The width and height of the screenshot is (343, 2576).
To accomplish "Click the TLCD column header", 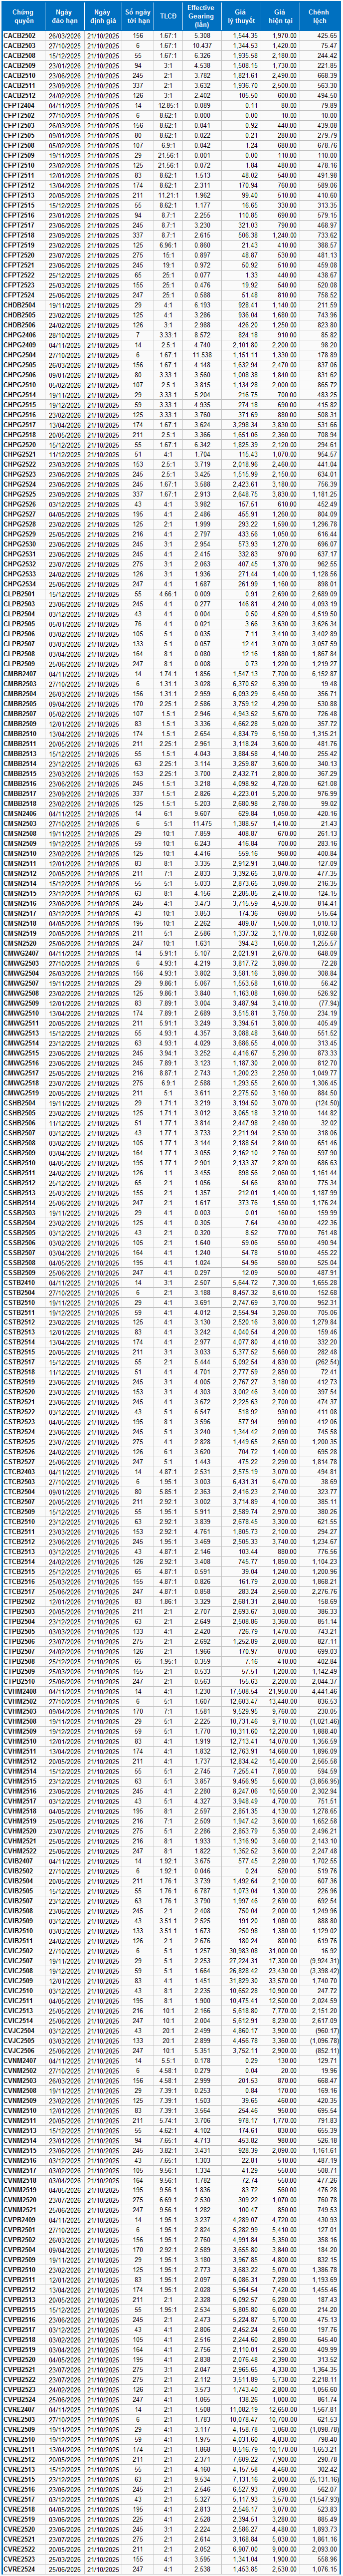I will [169, 16].
